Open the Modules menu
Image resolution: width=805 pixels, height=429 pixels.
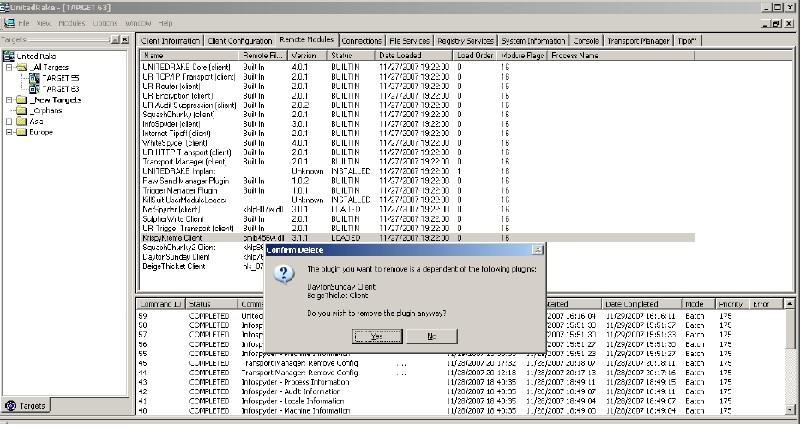[x=71, y=23]
